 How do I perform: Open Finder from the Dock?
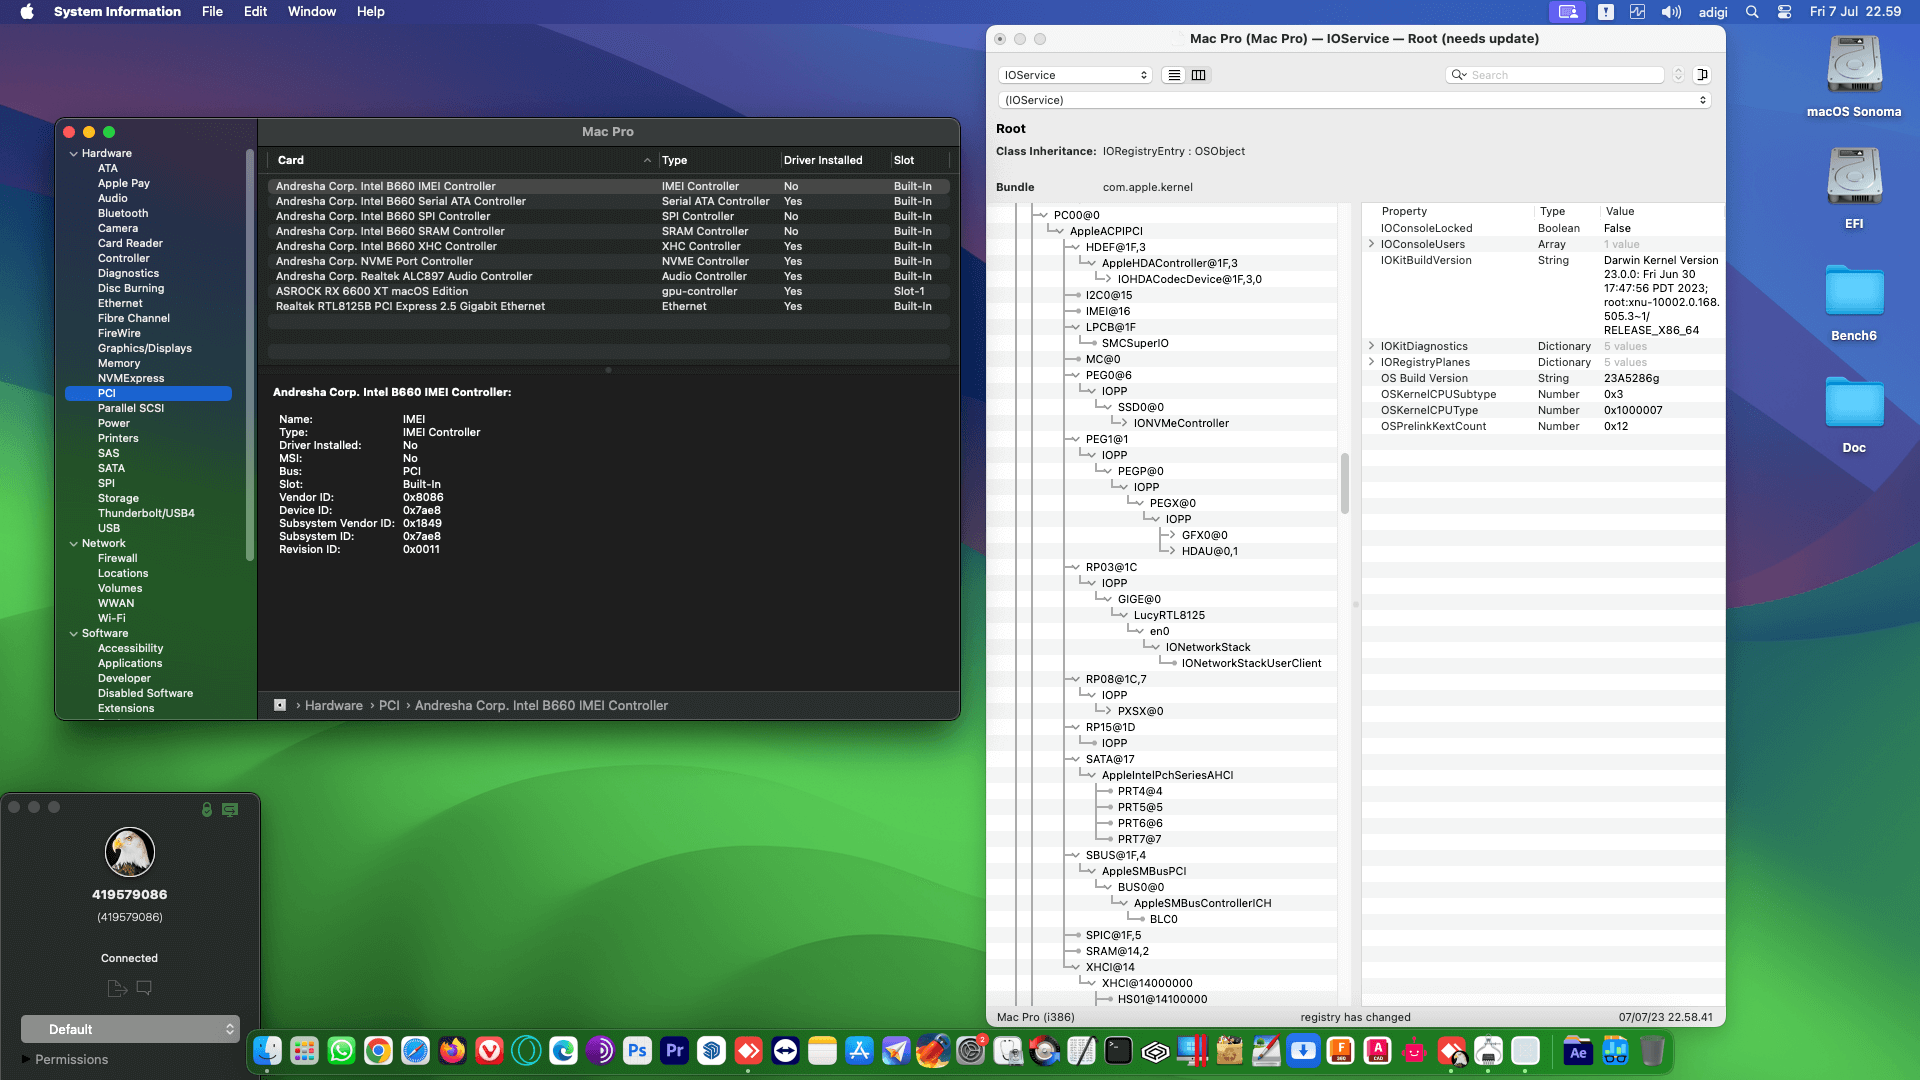[x=268, y=1051]
